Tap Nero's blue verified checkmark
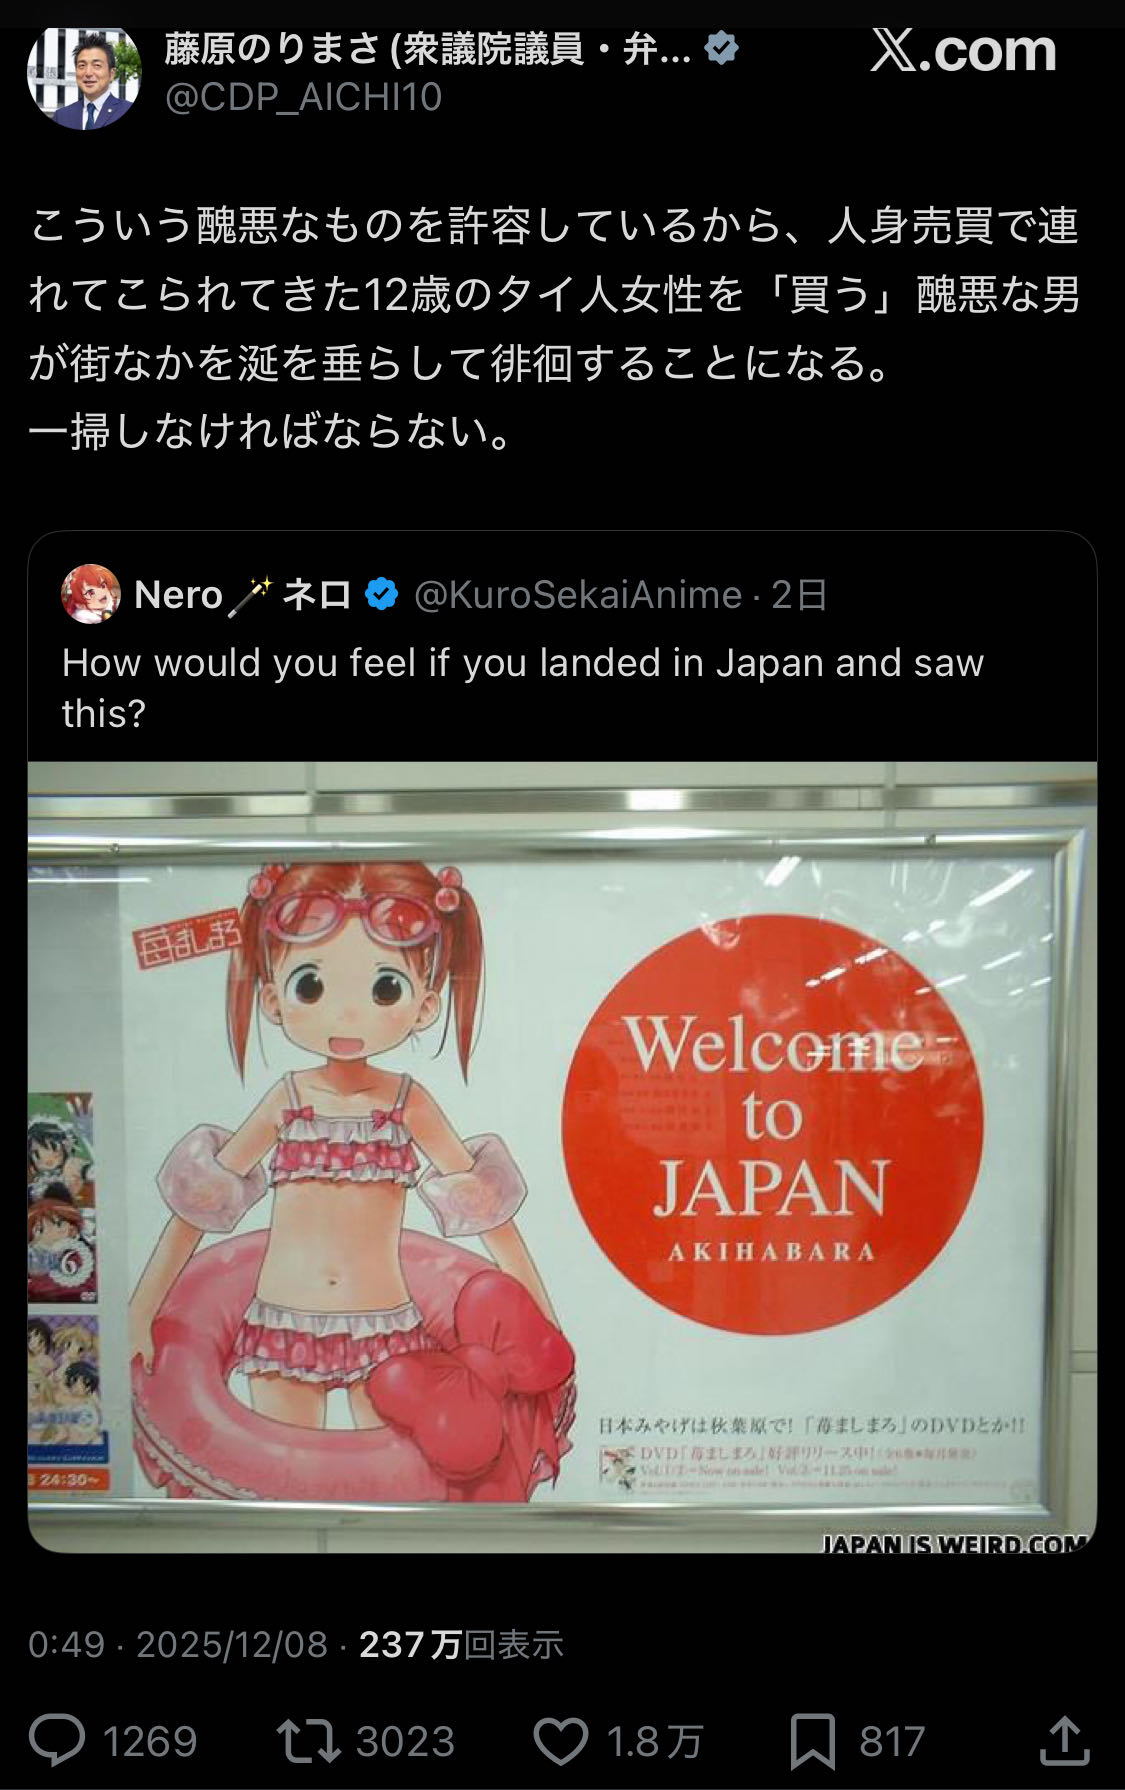 [381, 595]
